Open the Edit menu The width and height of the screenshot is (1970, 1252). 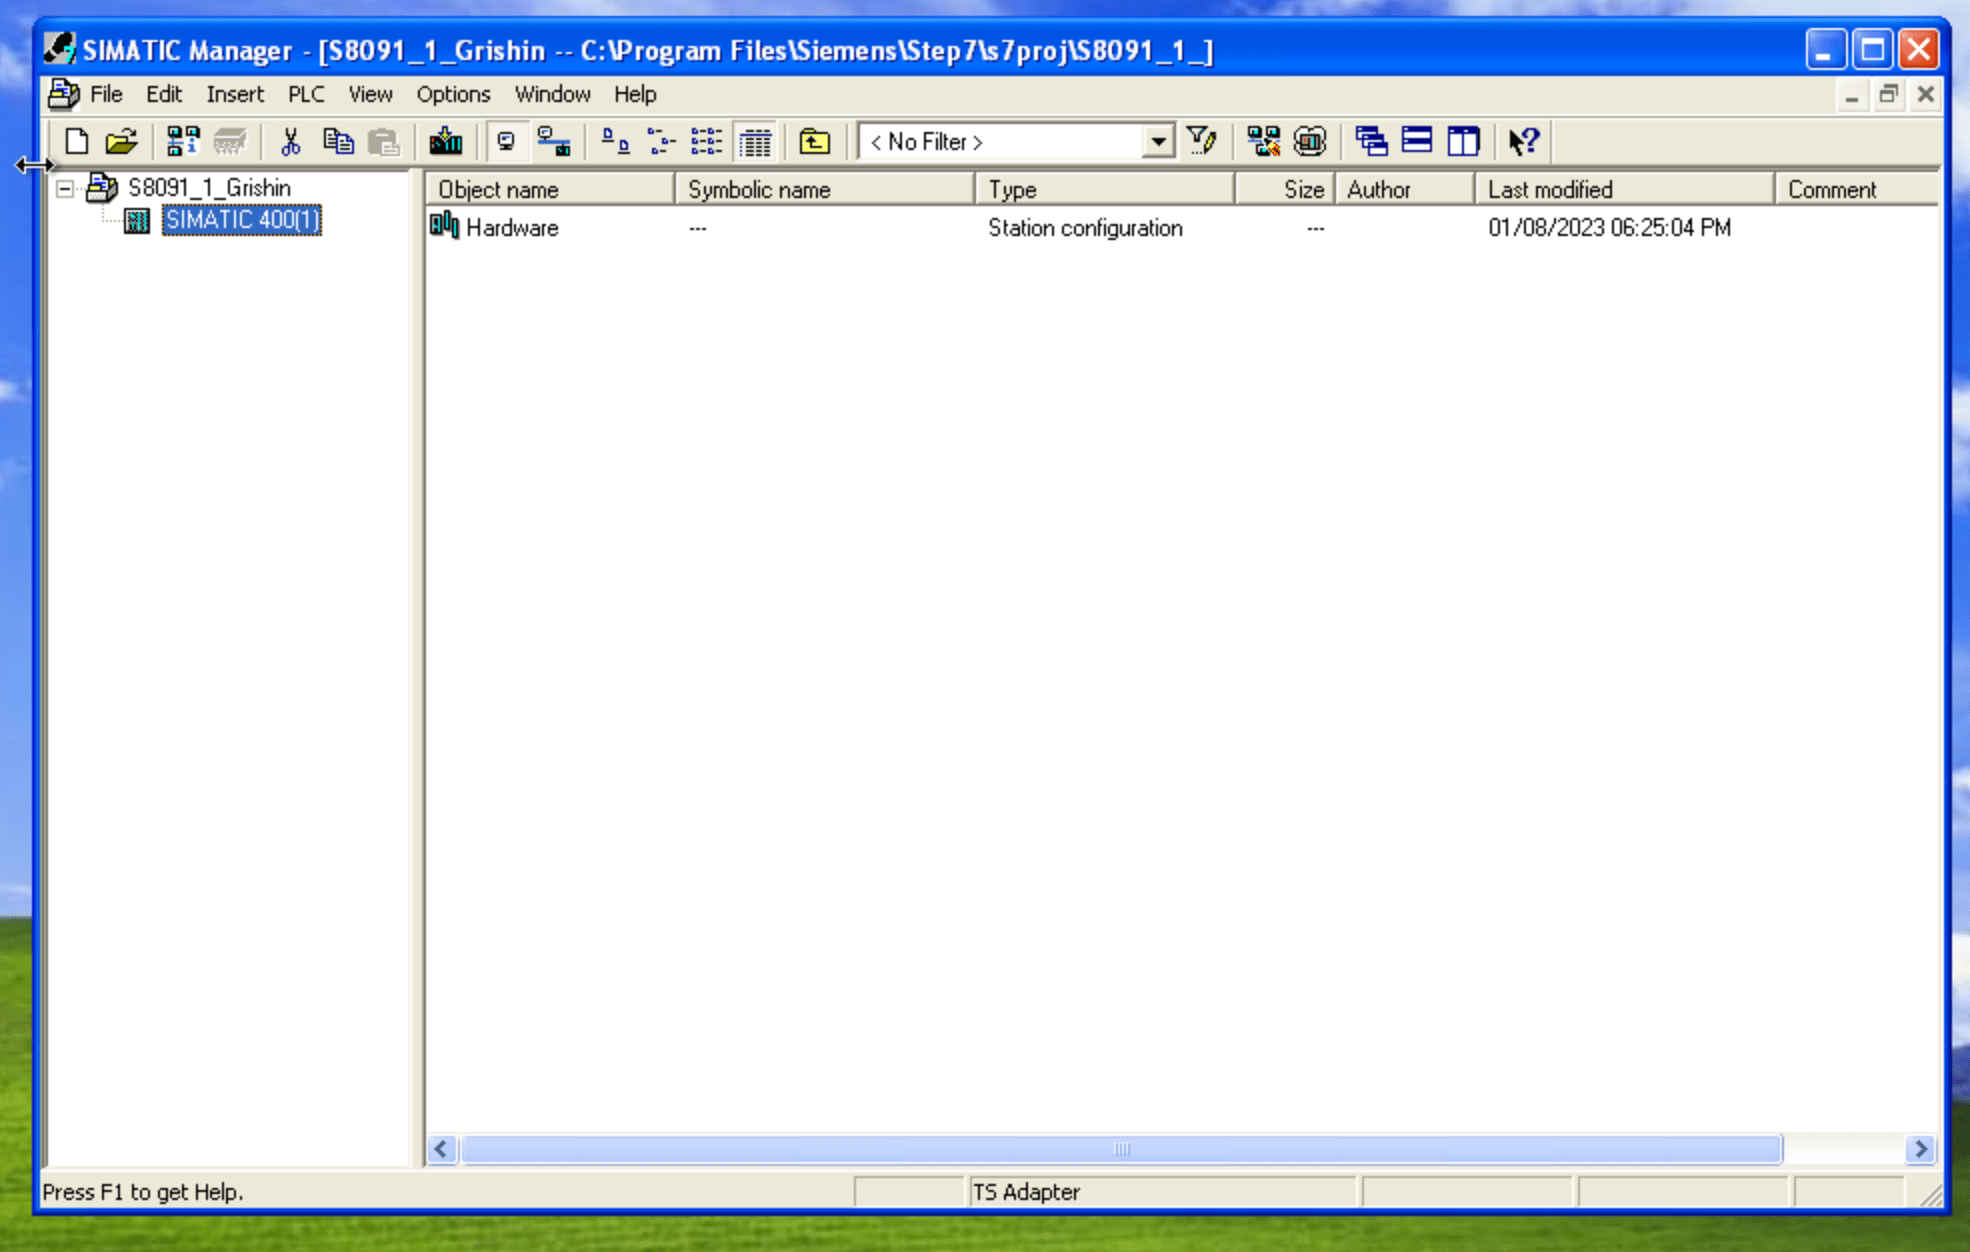coord(163,94)
